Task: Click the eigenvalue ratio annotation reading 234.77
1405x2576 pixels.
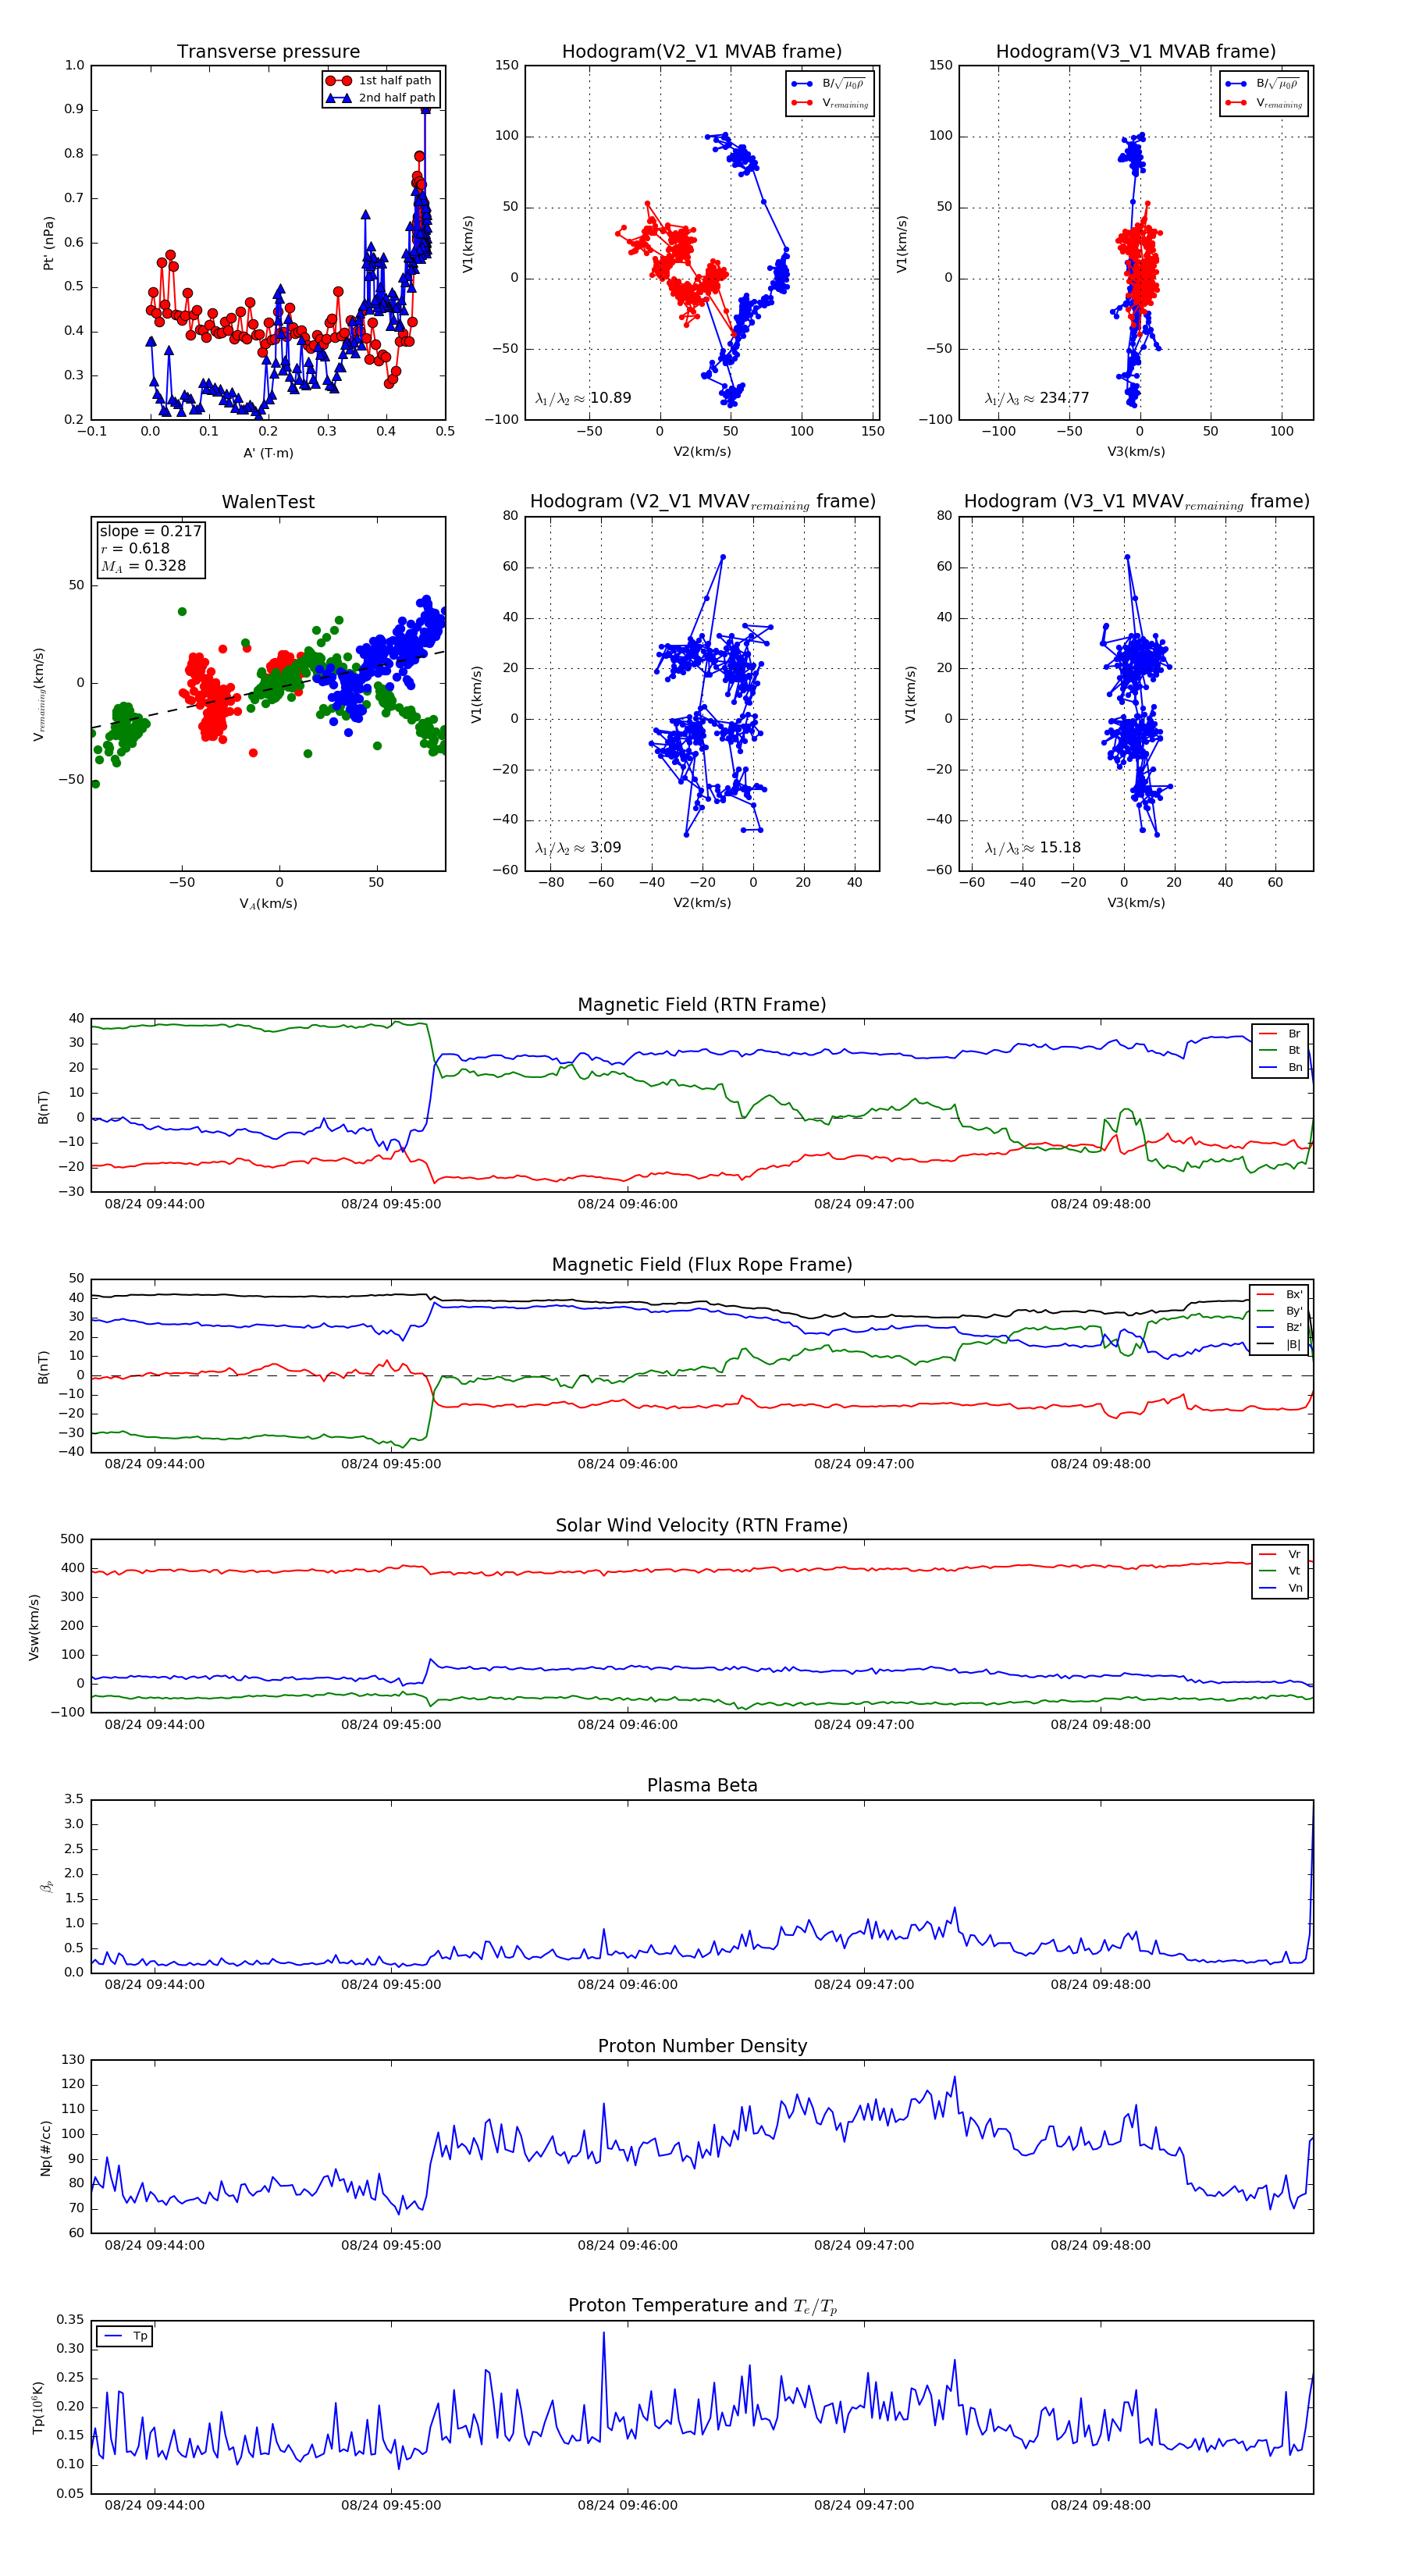Action: pyautogui.click(x=1037, y=398)
